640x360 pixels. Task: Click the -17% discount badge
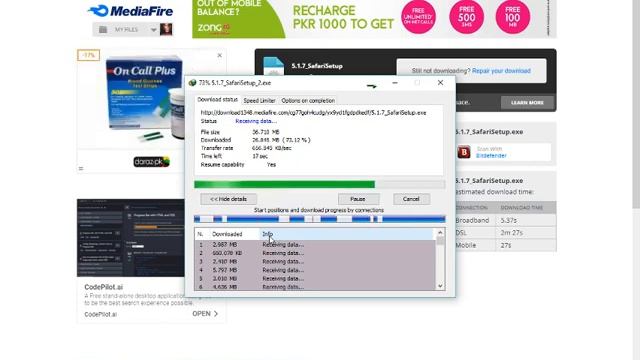tap(88, 55)
